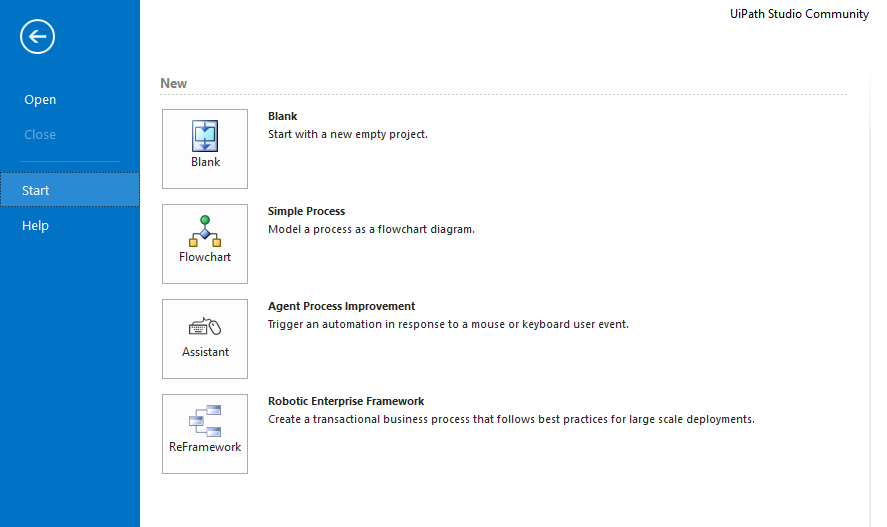Click the 'Blank' label under tile icon

pyautogui.click(x=205, y=162)
